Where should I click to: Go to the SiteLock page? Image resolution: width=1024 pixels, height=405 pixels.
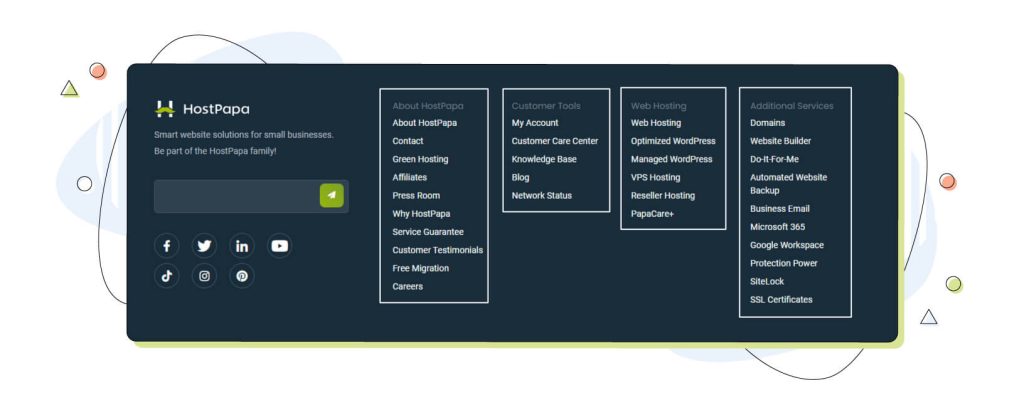coord(767,282)
